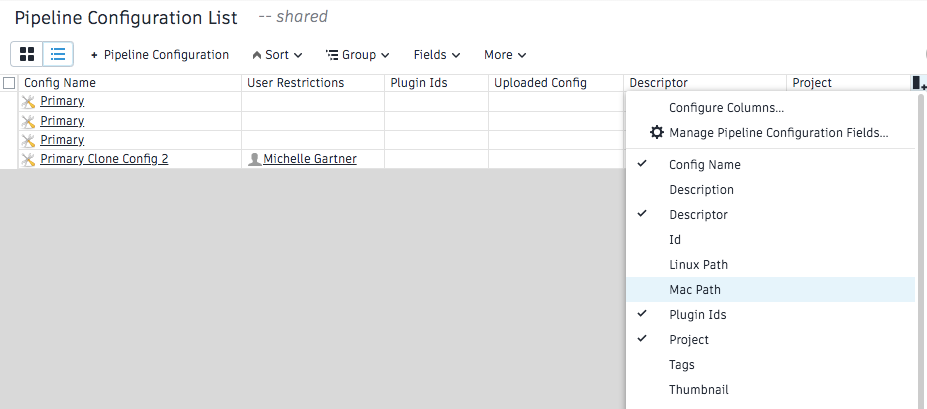Viewport: 927px width, 409px height.
Task: Open the More dropdown menu
Action: point(505,55)
